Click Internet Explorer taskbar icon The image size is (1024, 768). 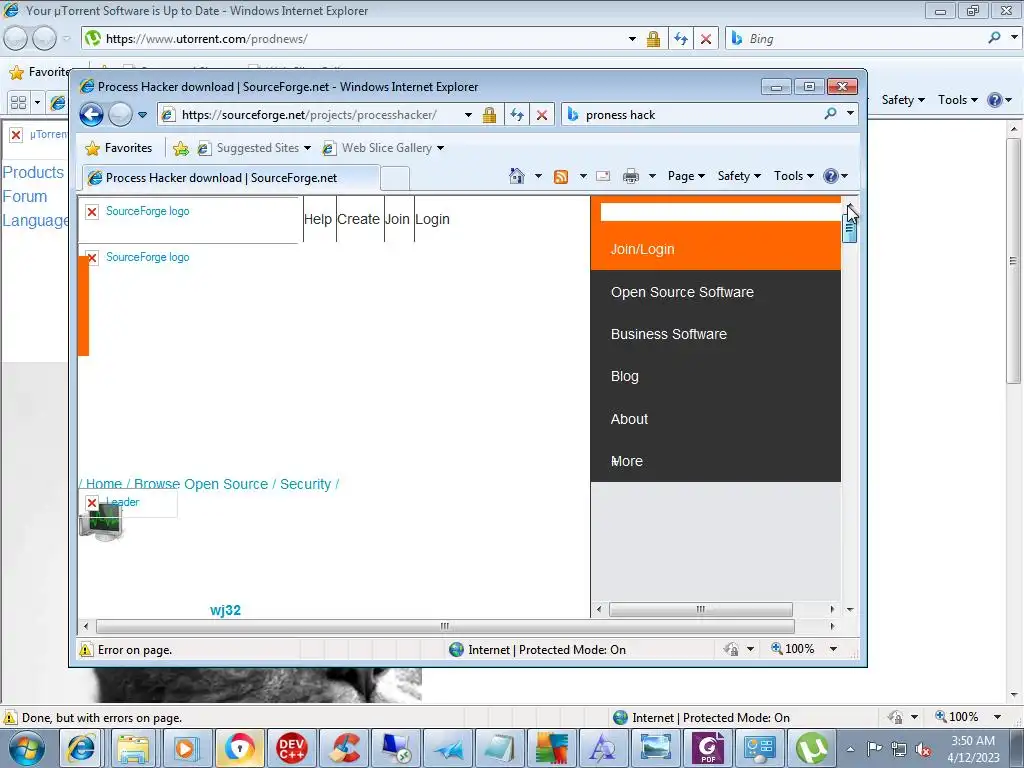(82, 748)
